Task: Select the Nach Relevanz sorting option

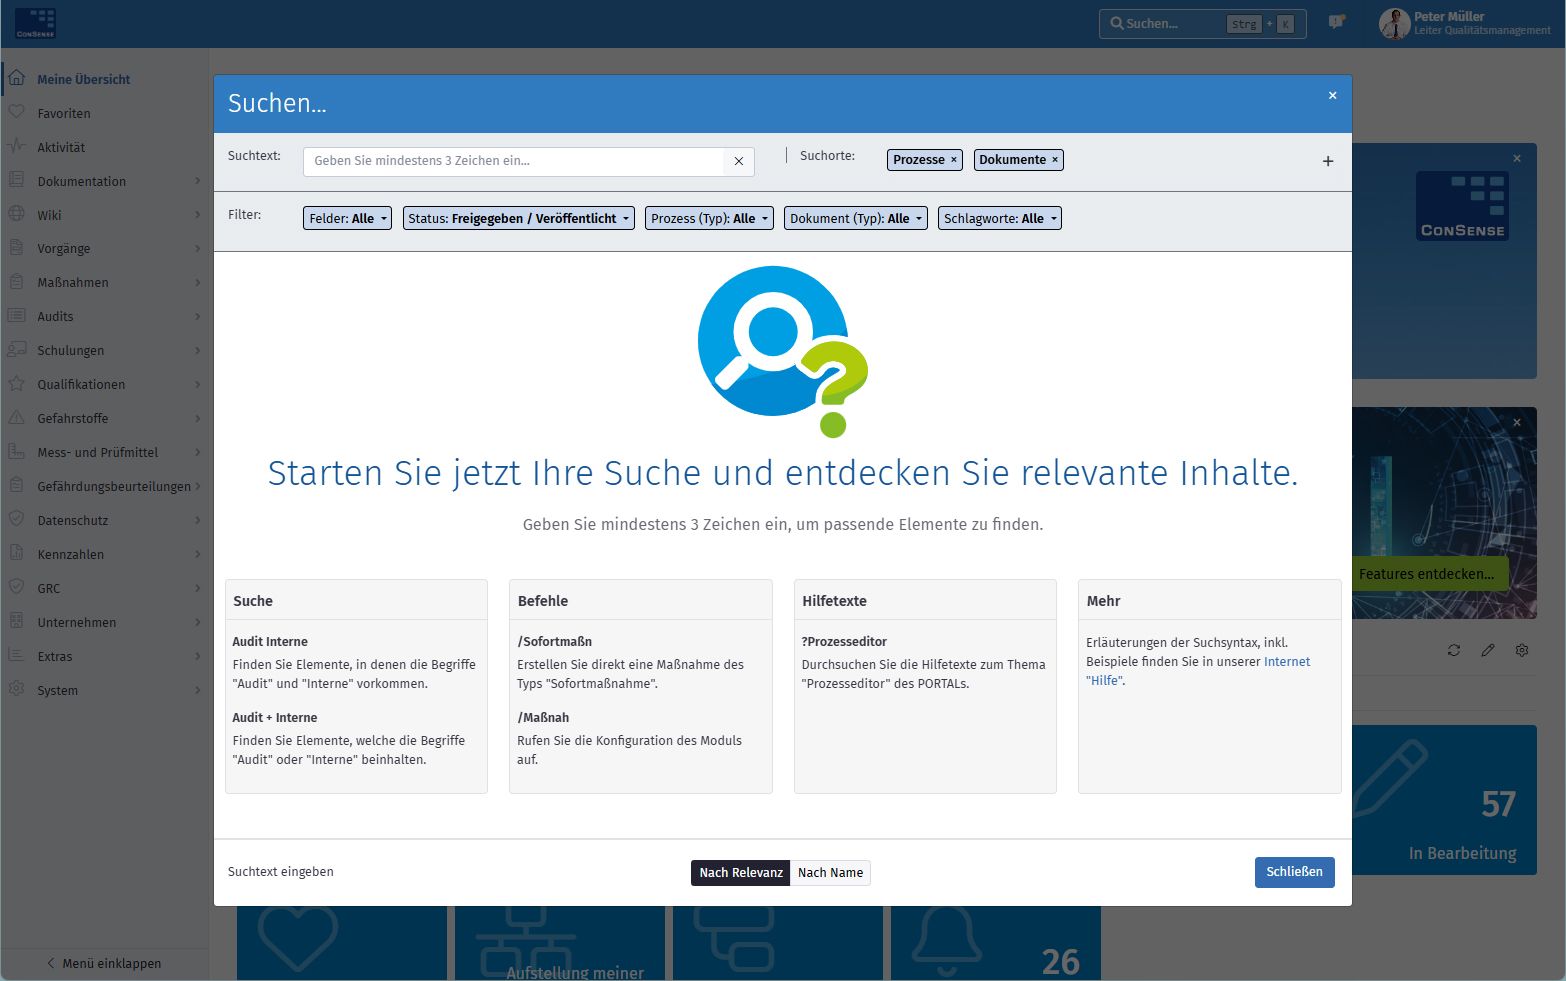Action: click(740, 872)
